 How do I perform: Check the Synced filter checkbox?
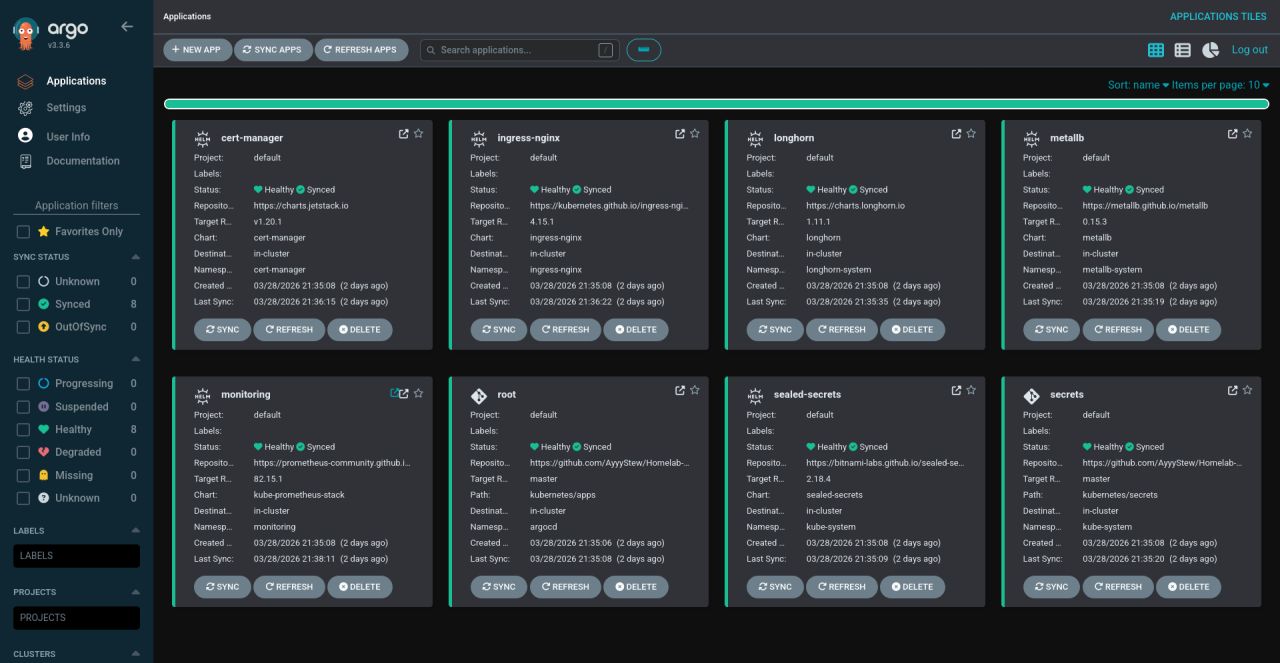point(23,304)
